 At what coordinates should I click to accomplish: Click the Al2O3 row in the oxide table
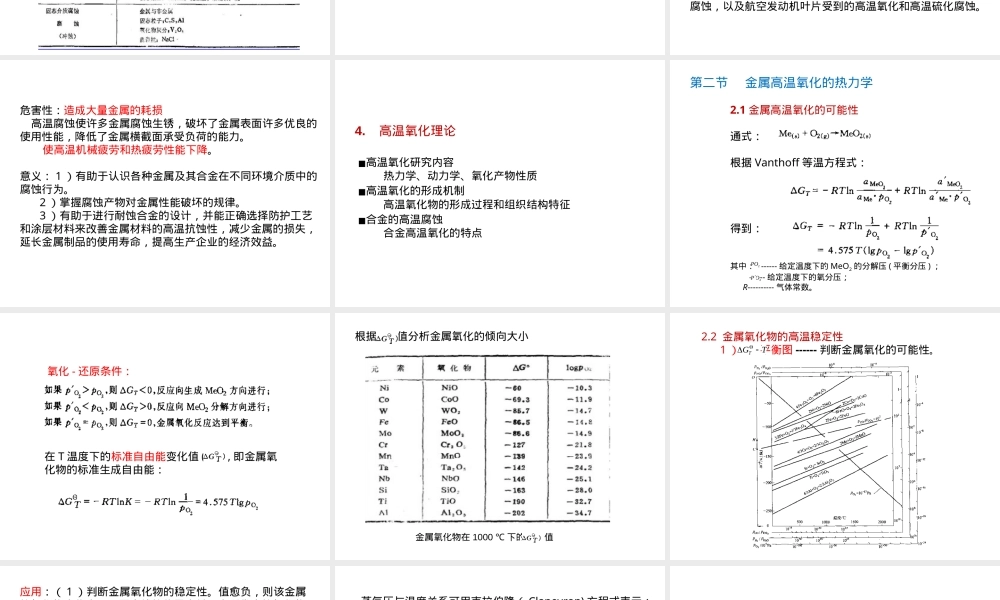tap(488, 513)
